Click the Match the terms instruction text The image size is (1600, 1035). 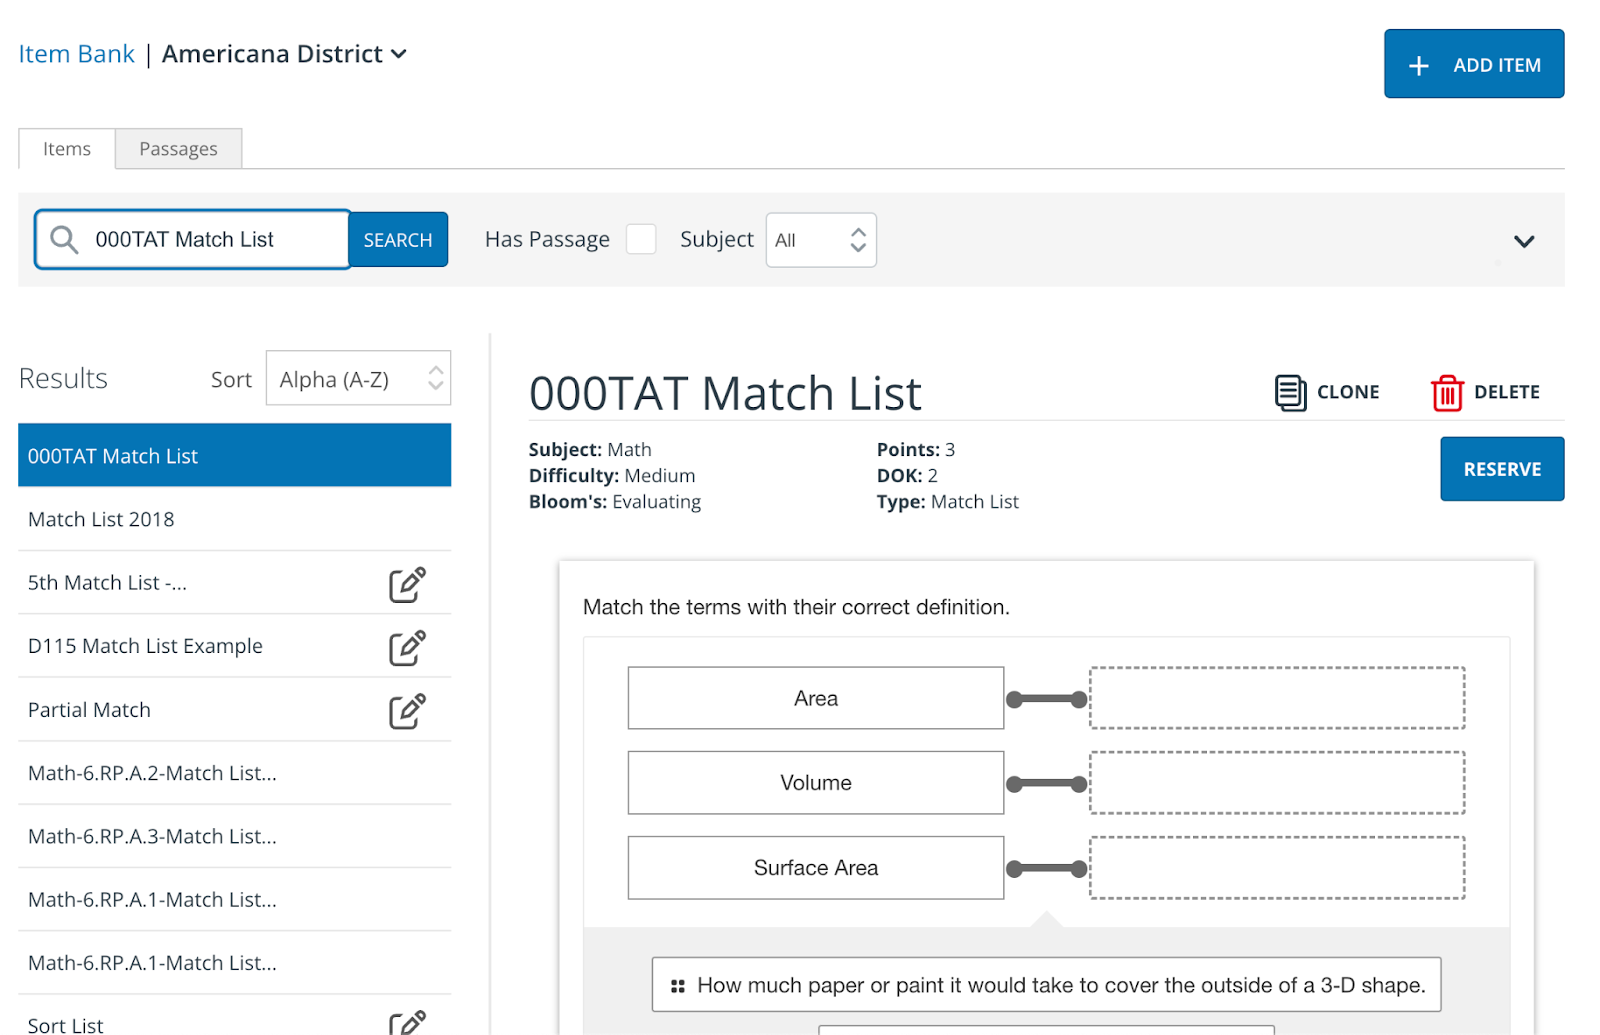796,607
